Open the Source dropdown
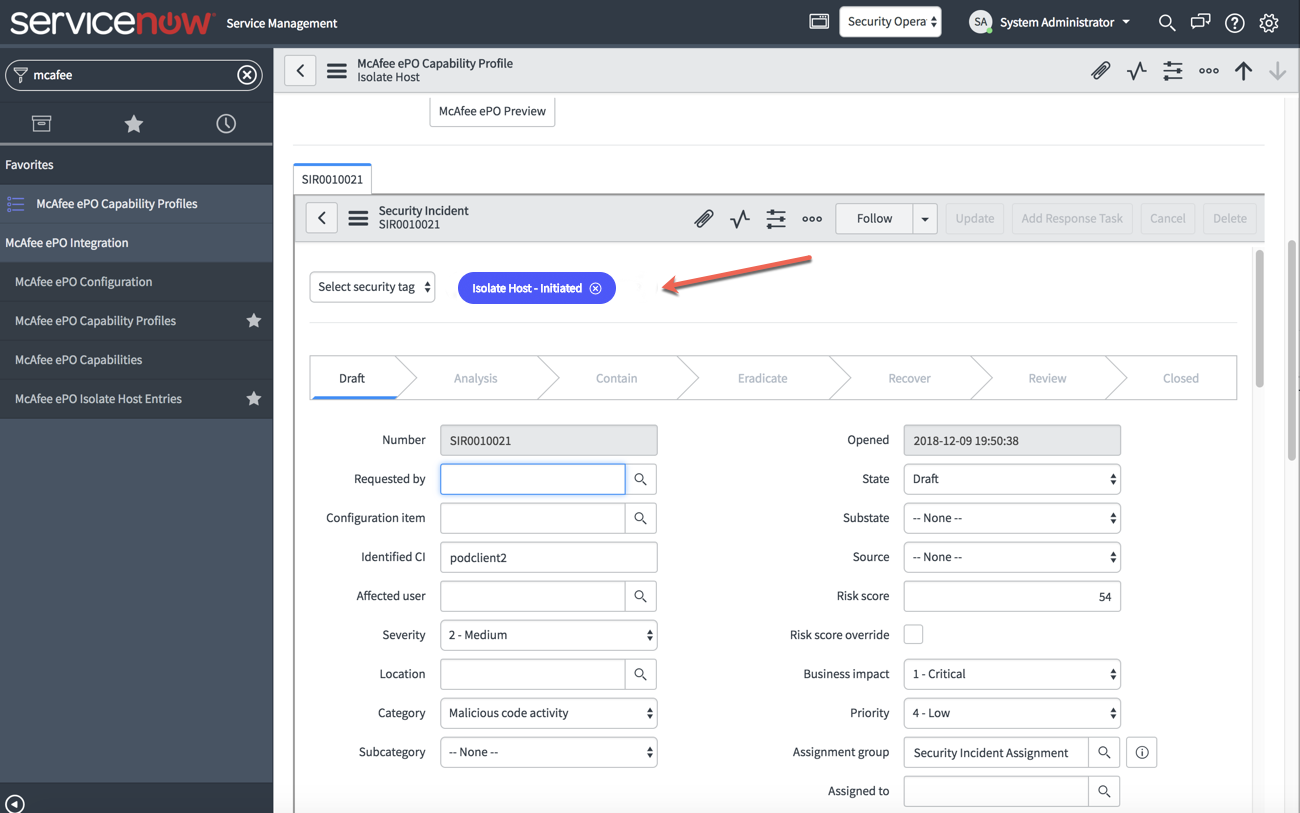The width and height of the screenshot is (1300, 813). coord(1012,557)
